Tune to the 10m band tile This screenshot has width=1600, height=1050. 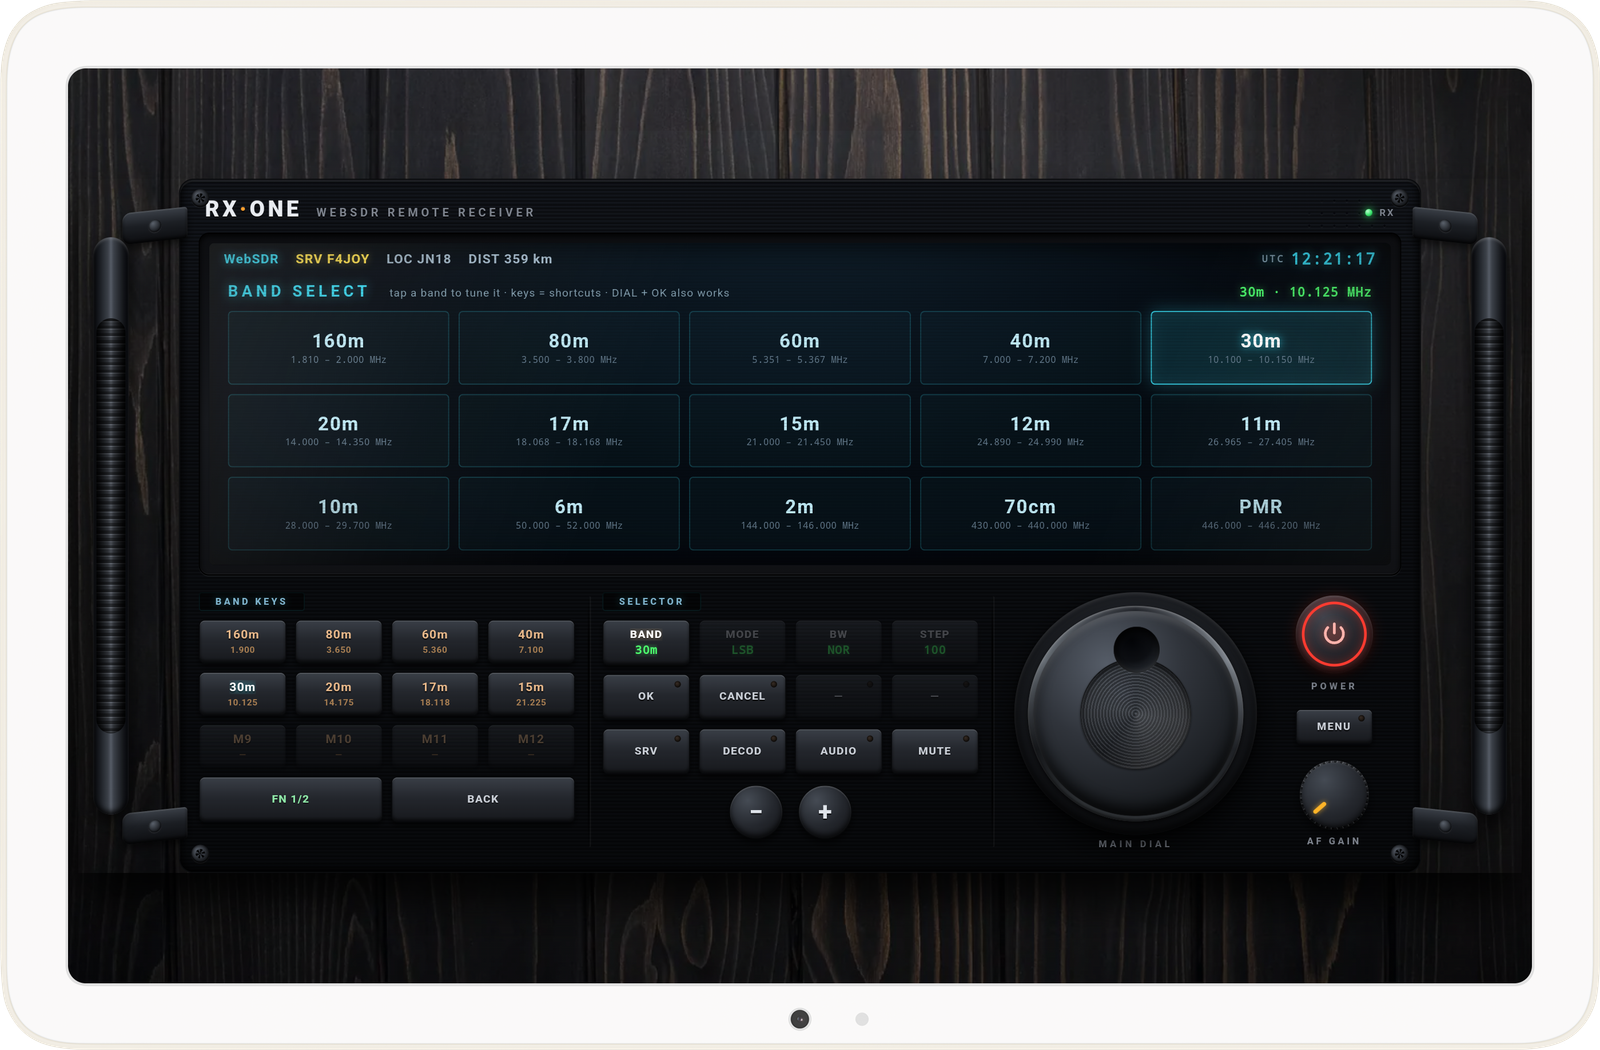click(x=338, y=513)
